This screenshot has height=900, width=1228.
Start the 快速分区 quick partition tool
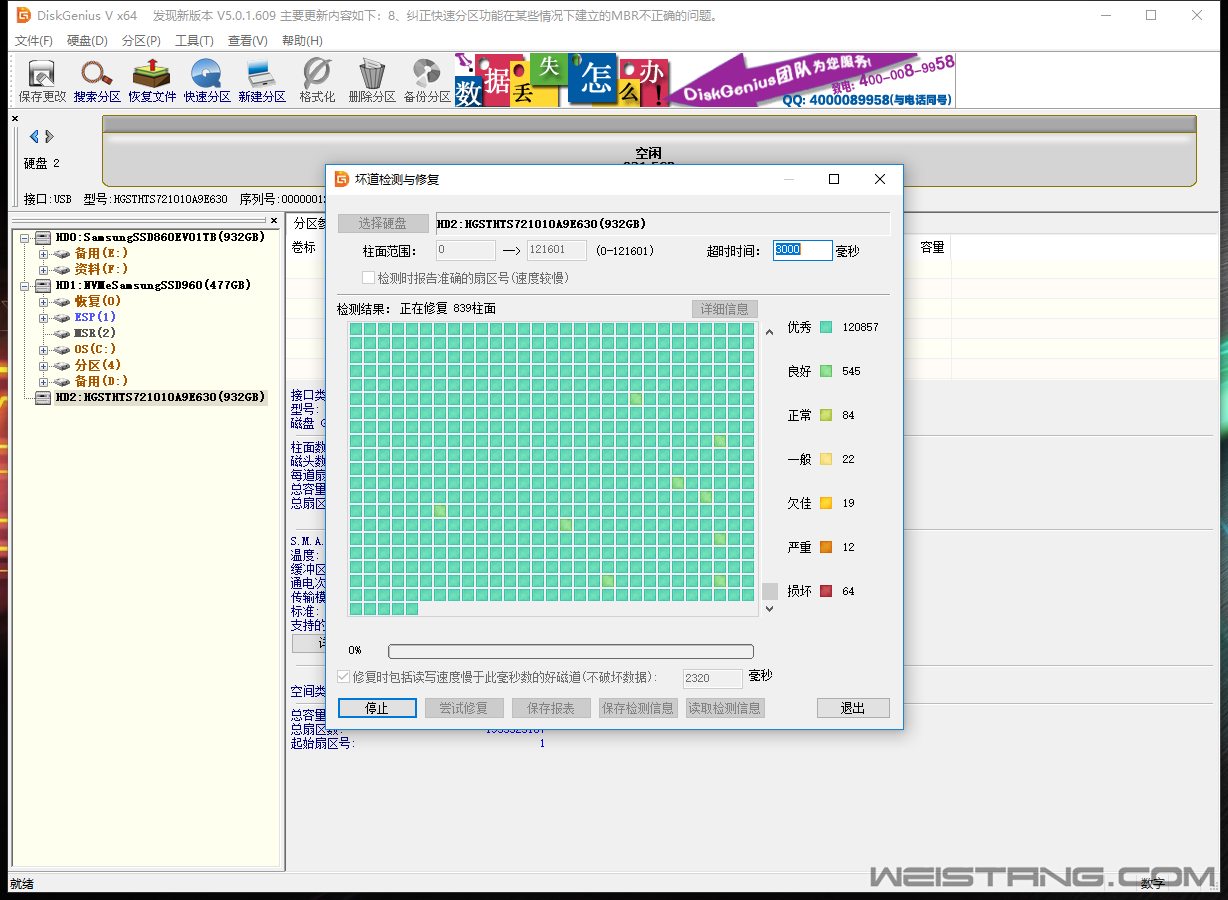tap(207, 80)
